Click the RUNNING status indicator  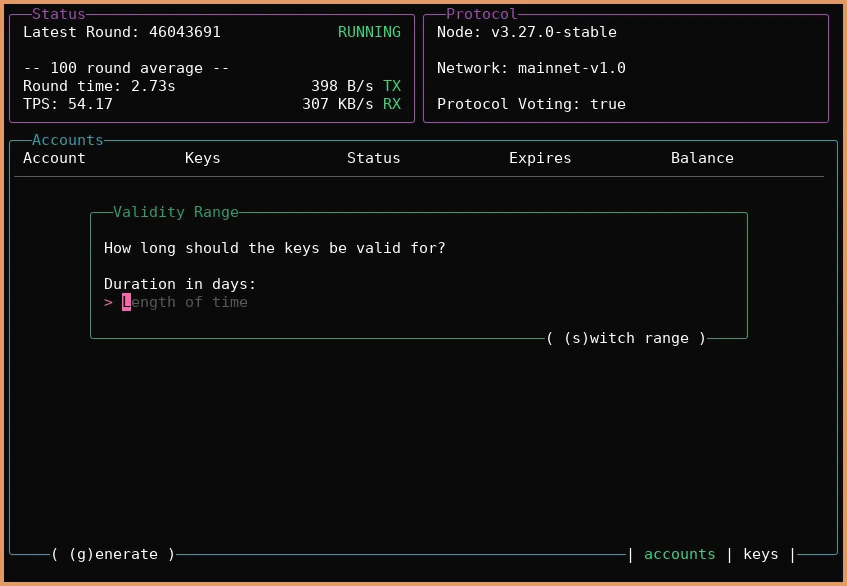pos(369,31)
